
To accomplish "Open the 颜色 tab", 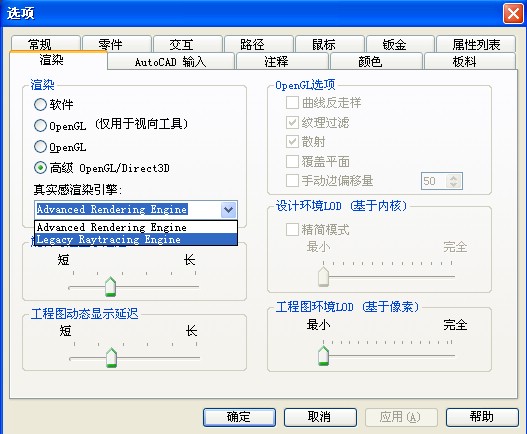I will tap(376, 62).
